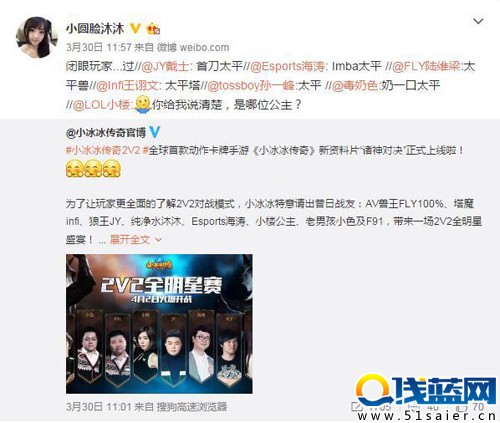Open the post options chevron menu
Screen dimensions: 500x423
pos(478,22)
